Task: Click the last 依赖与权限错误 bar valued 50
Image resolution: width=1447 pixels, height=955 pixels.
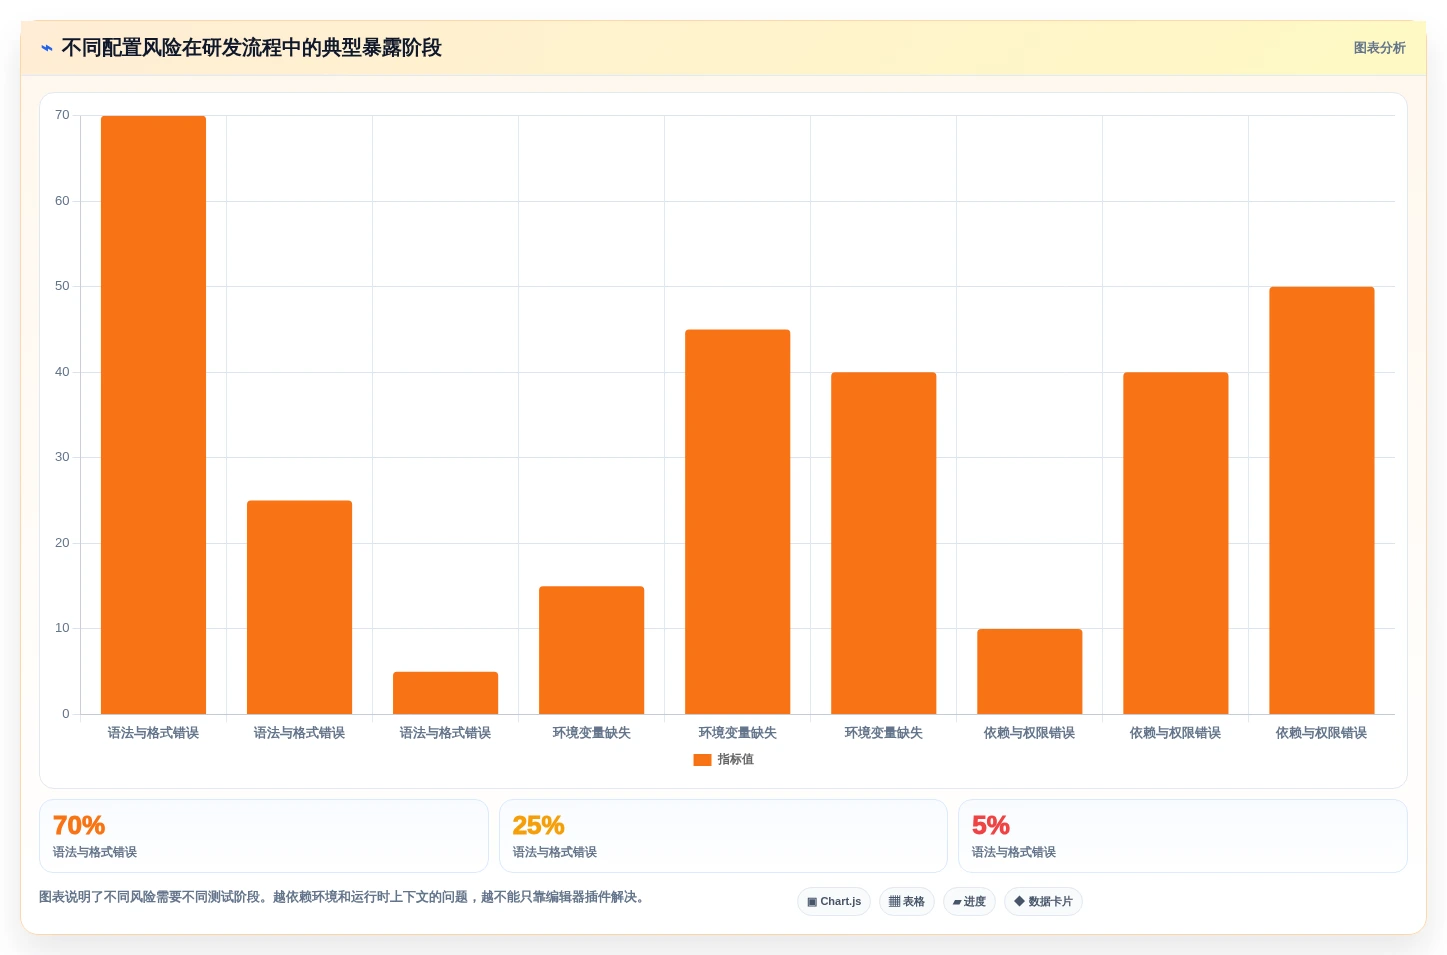Action: [x=1321, y=500]
